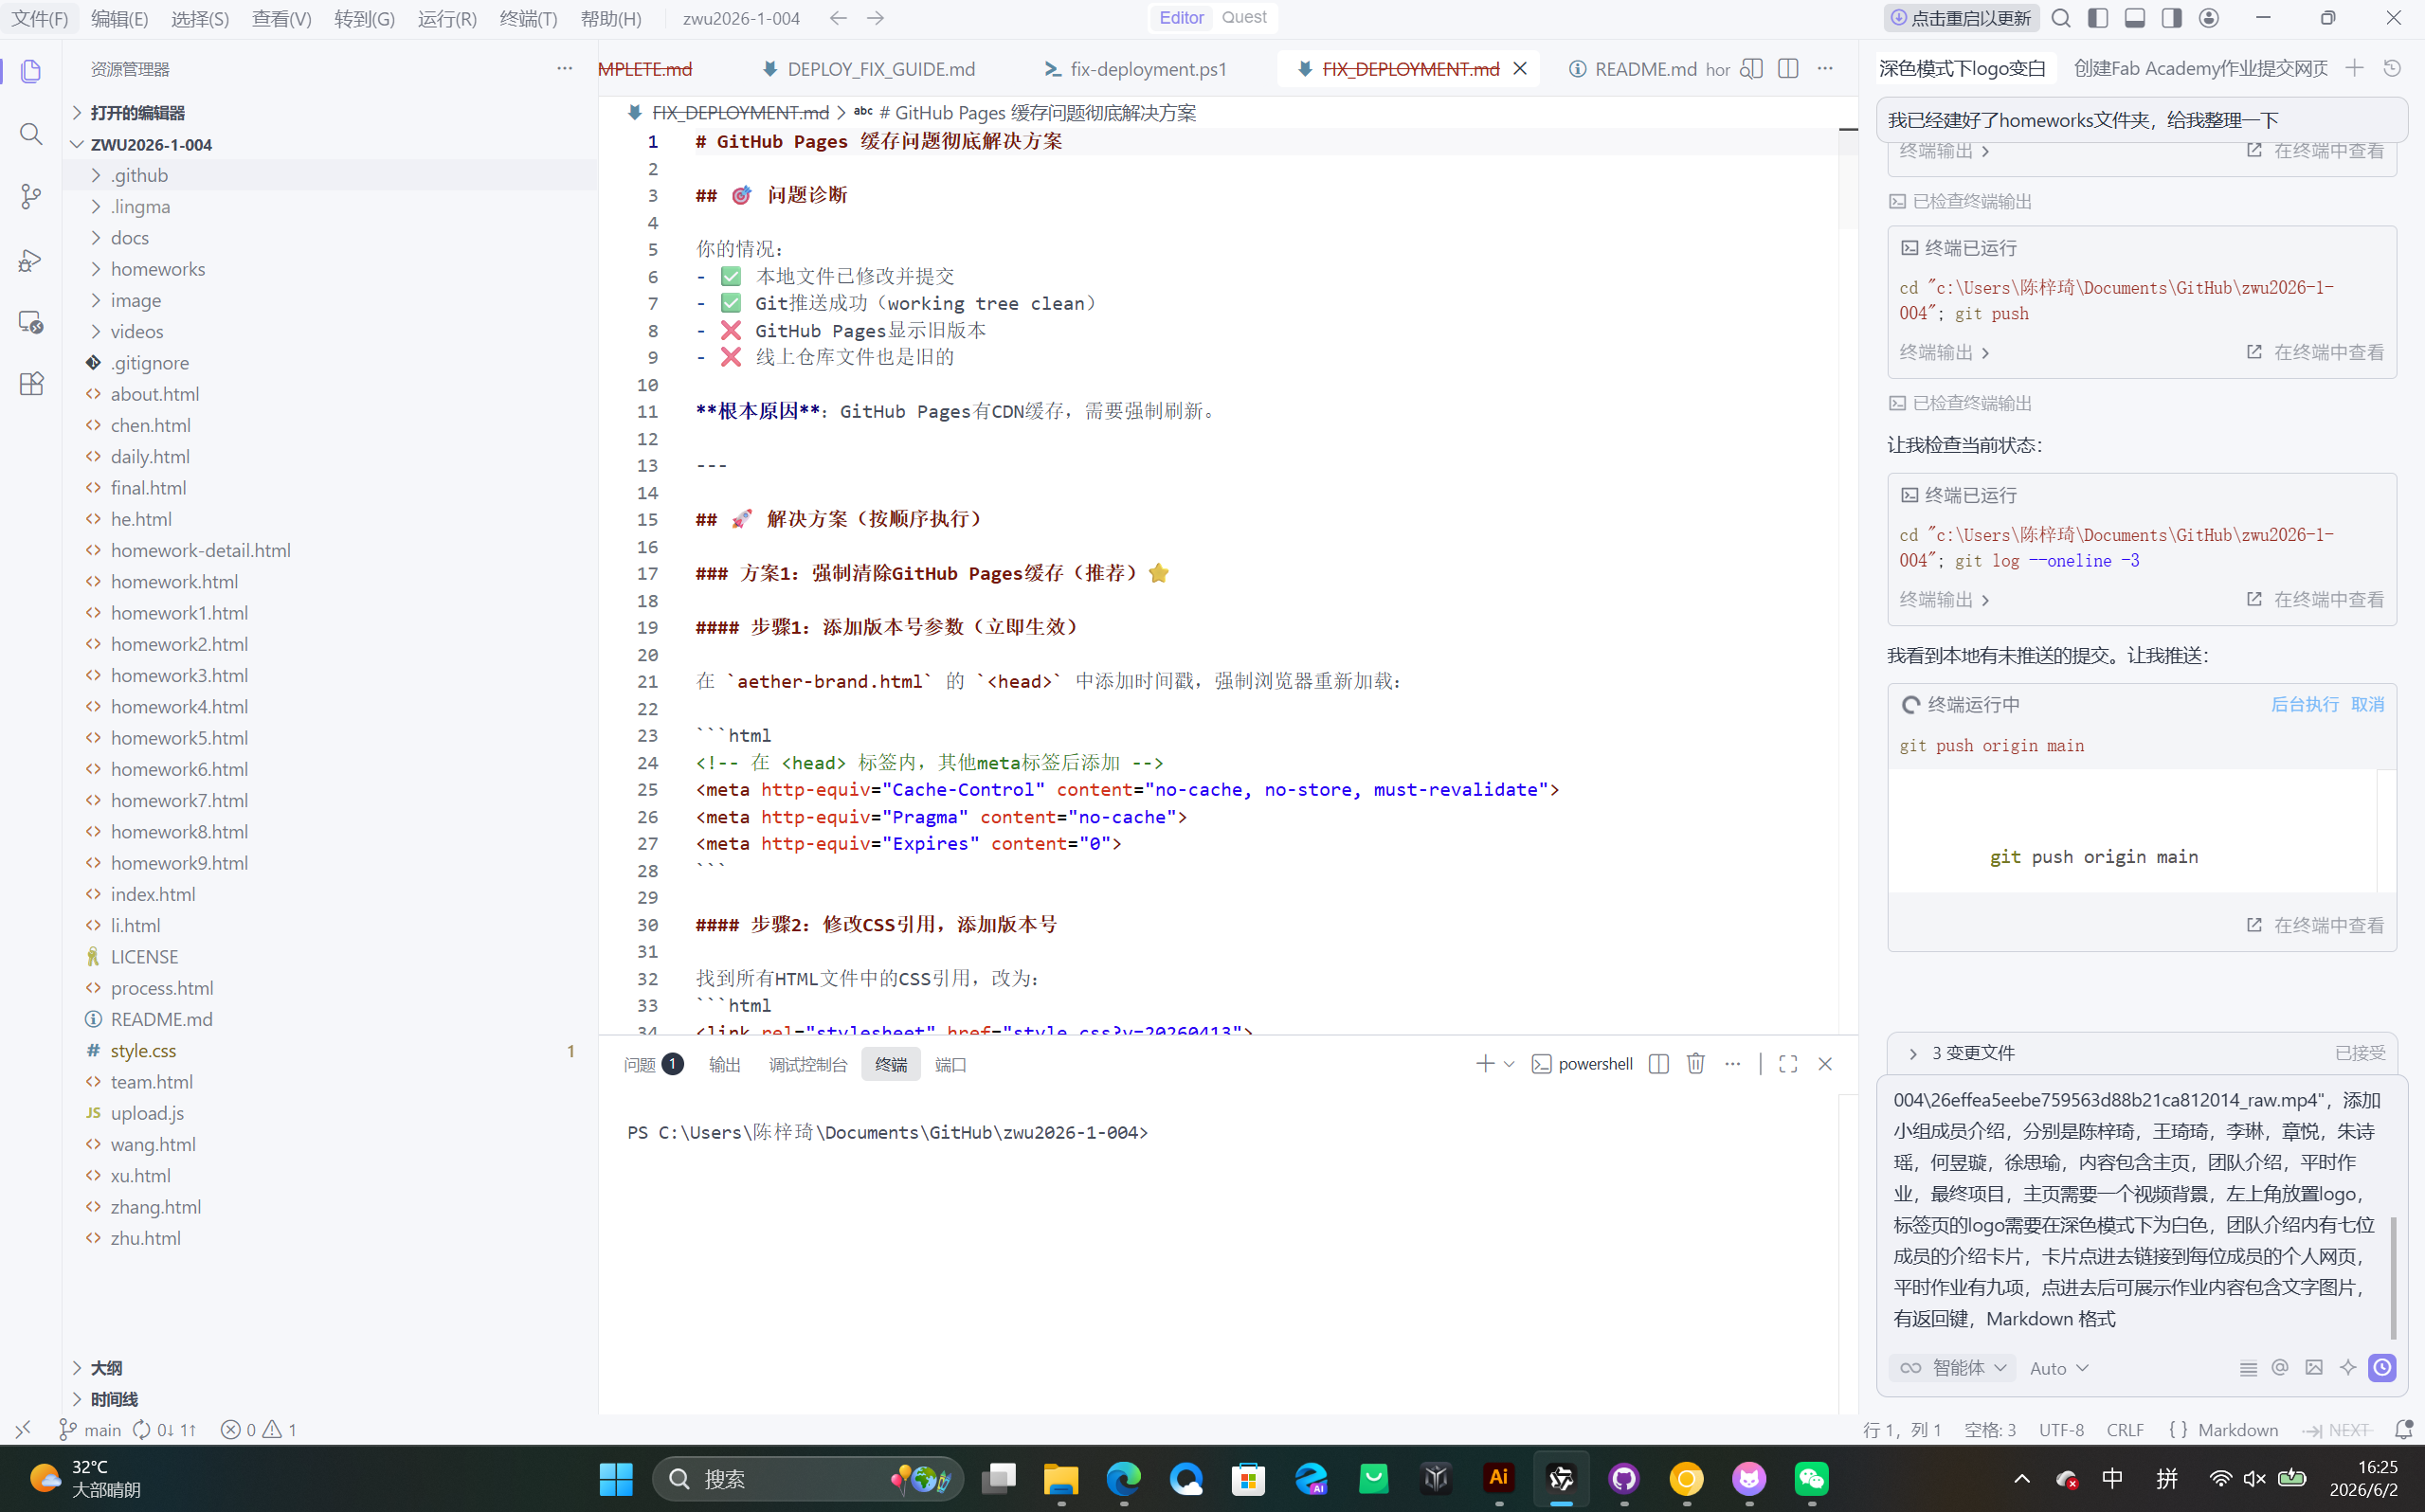Open the Explorer view in activity bar
Screen dimensions: 2425x1512
31,71
